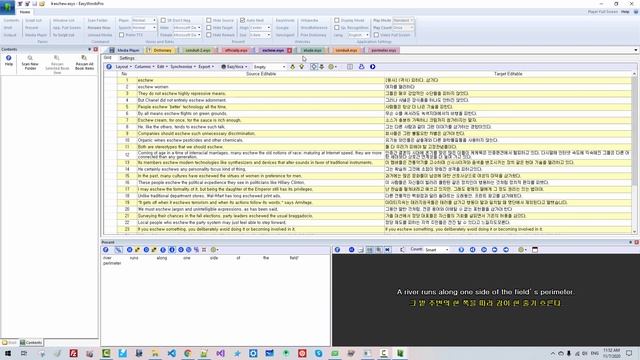Click Wikipedia in ribbon

click(309, 20)
